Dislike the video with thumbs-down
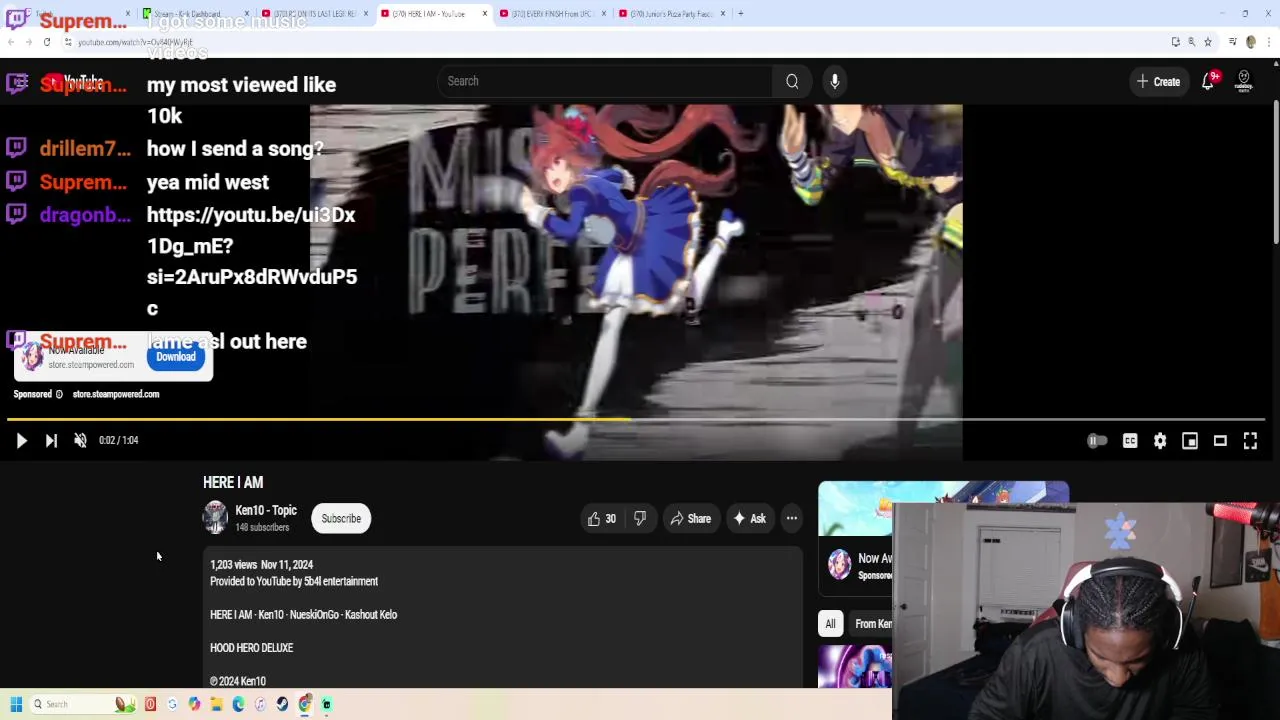1280x720 pixels. click(640, 519)
